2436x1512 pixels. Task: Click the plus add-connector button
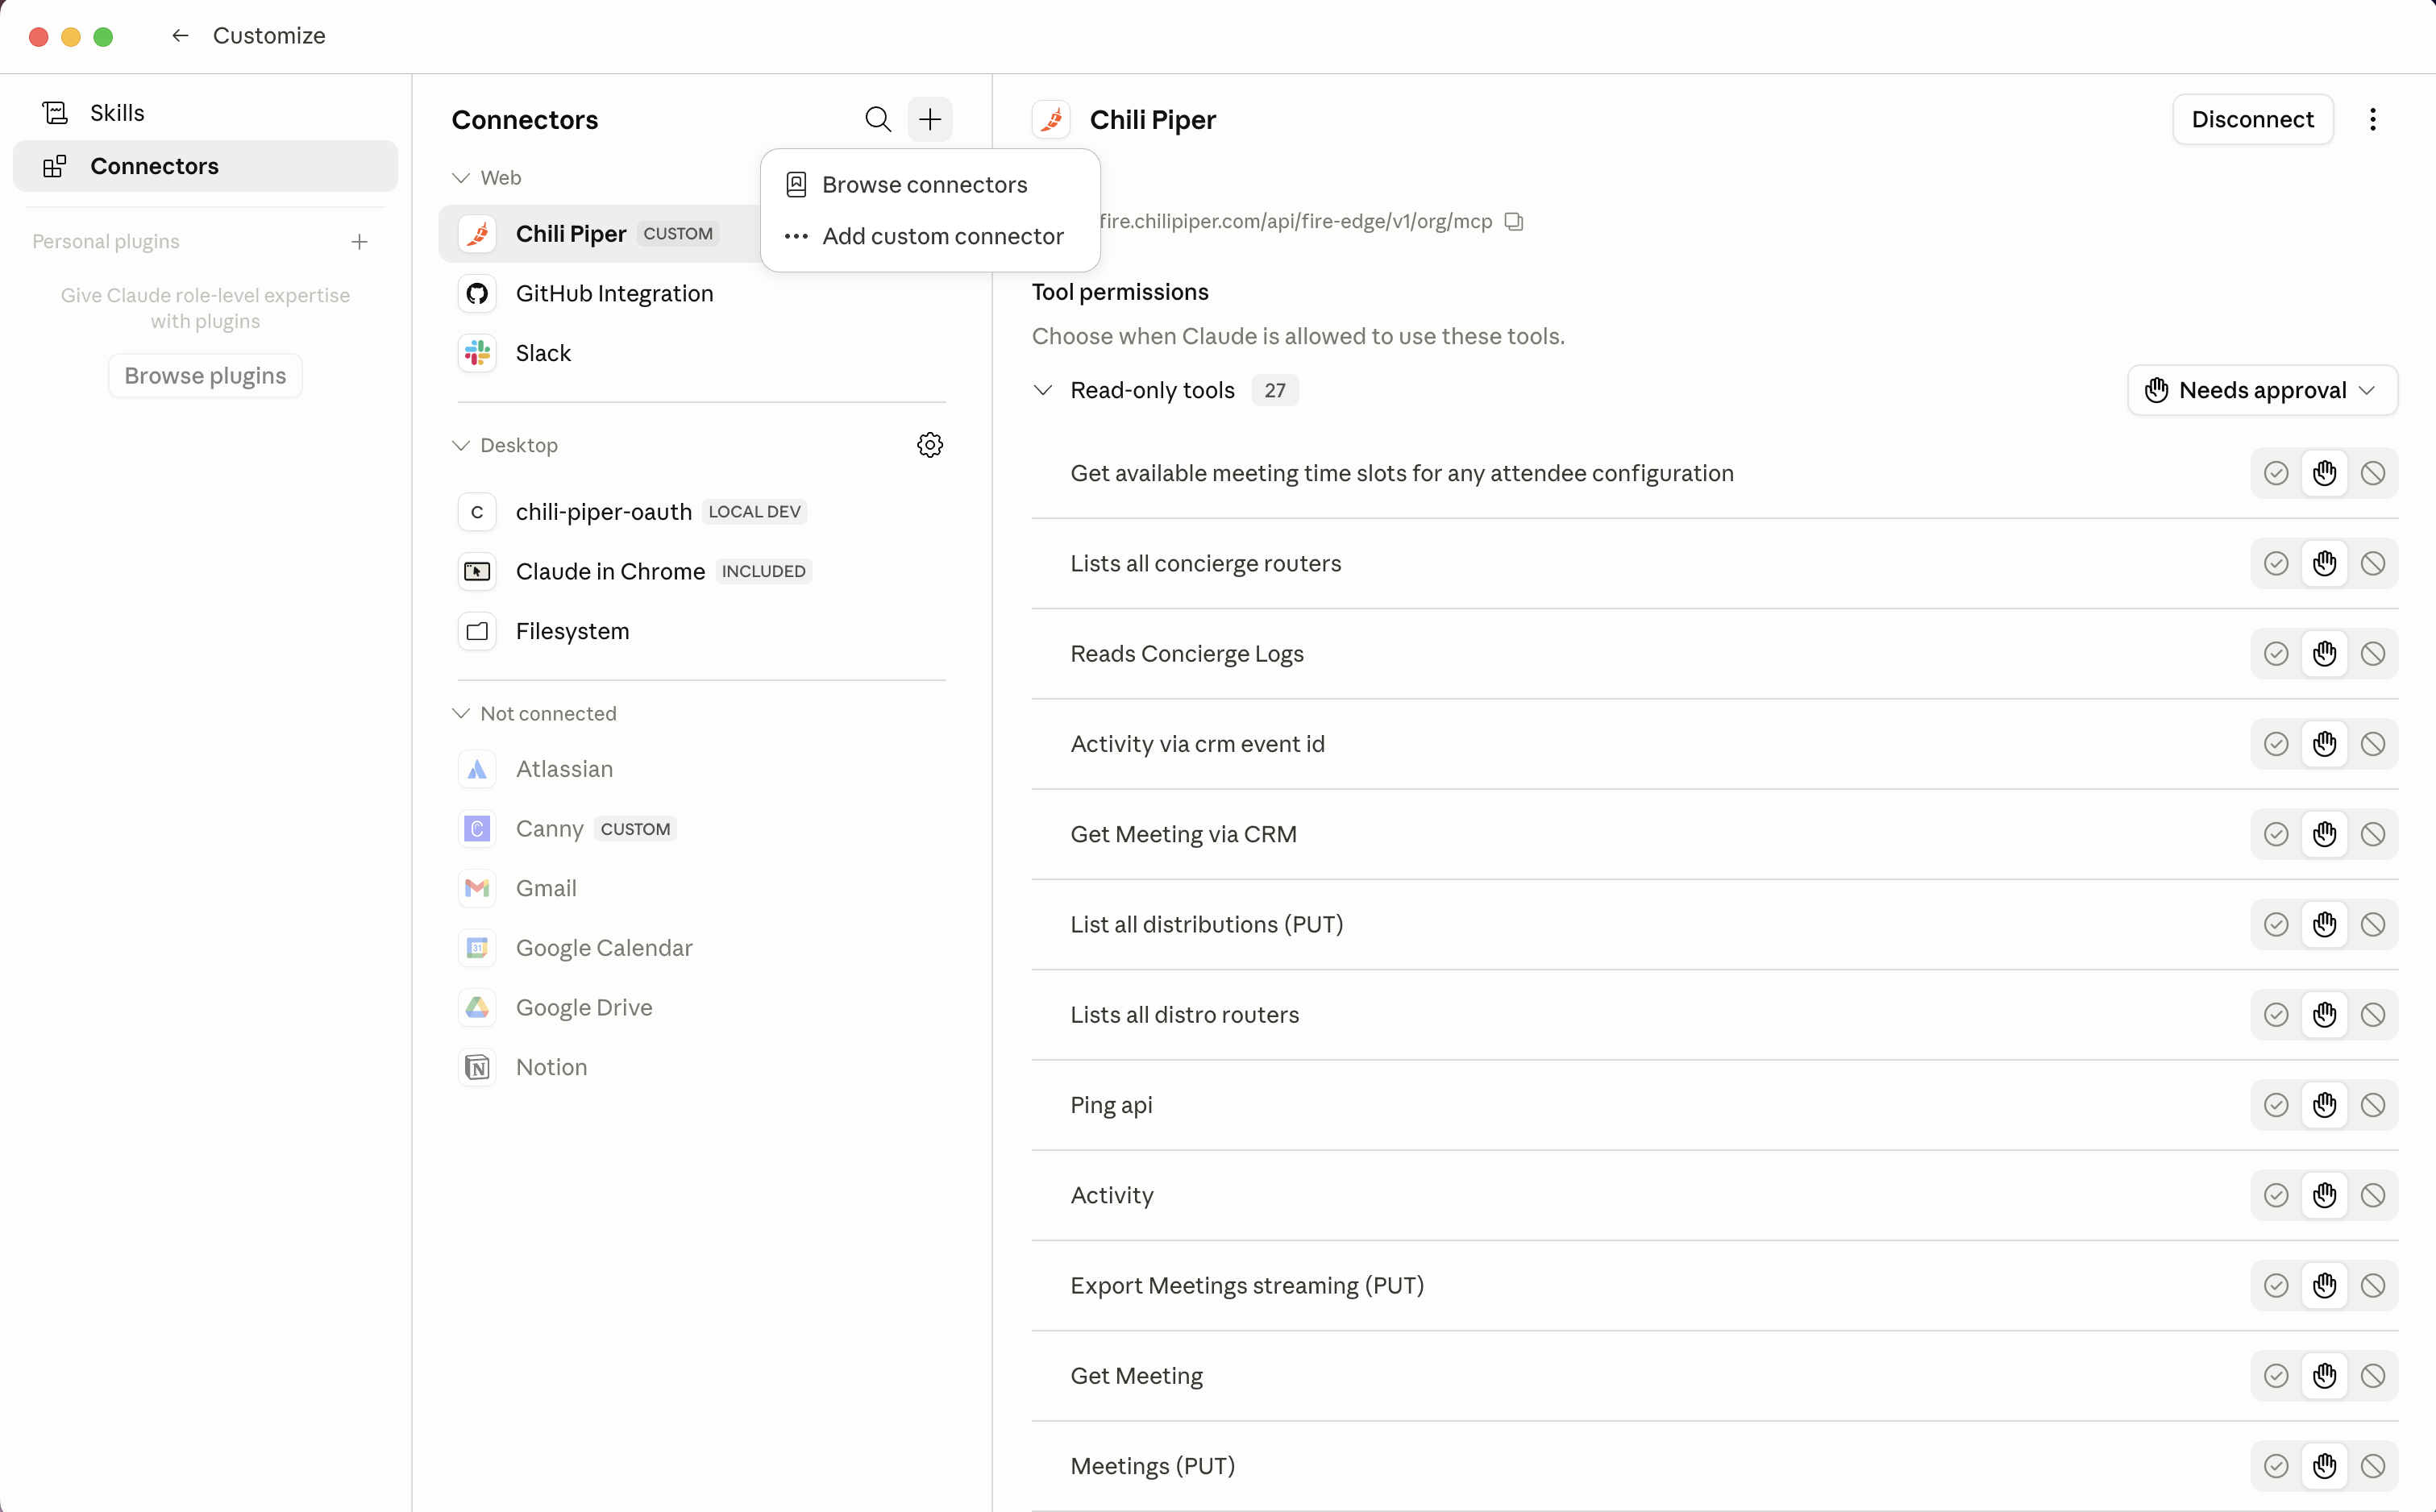(x=930, y=119)
